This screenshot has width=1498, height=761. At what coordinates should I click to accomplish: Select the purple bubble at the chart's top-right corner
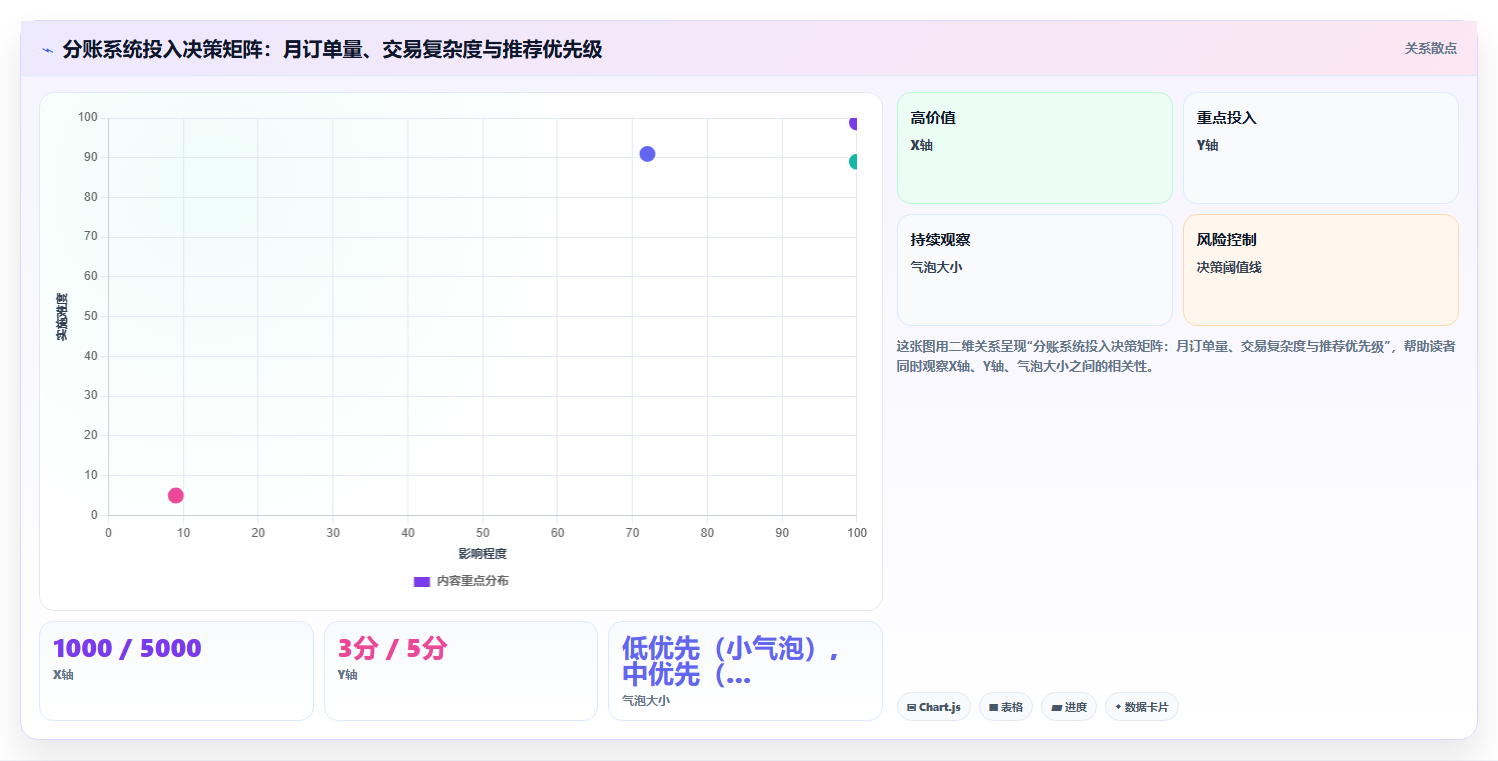coord(853,123)
